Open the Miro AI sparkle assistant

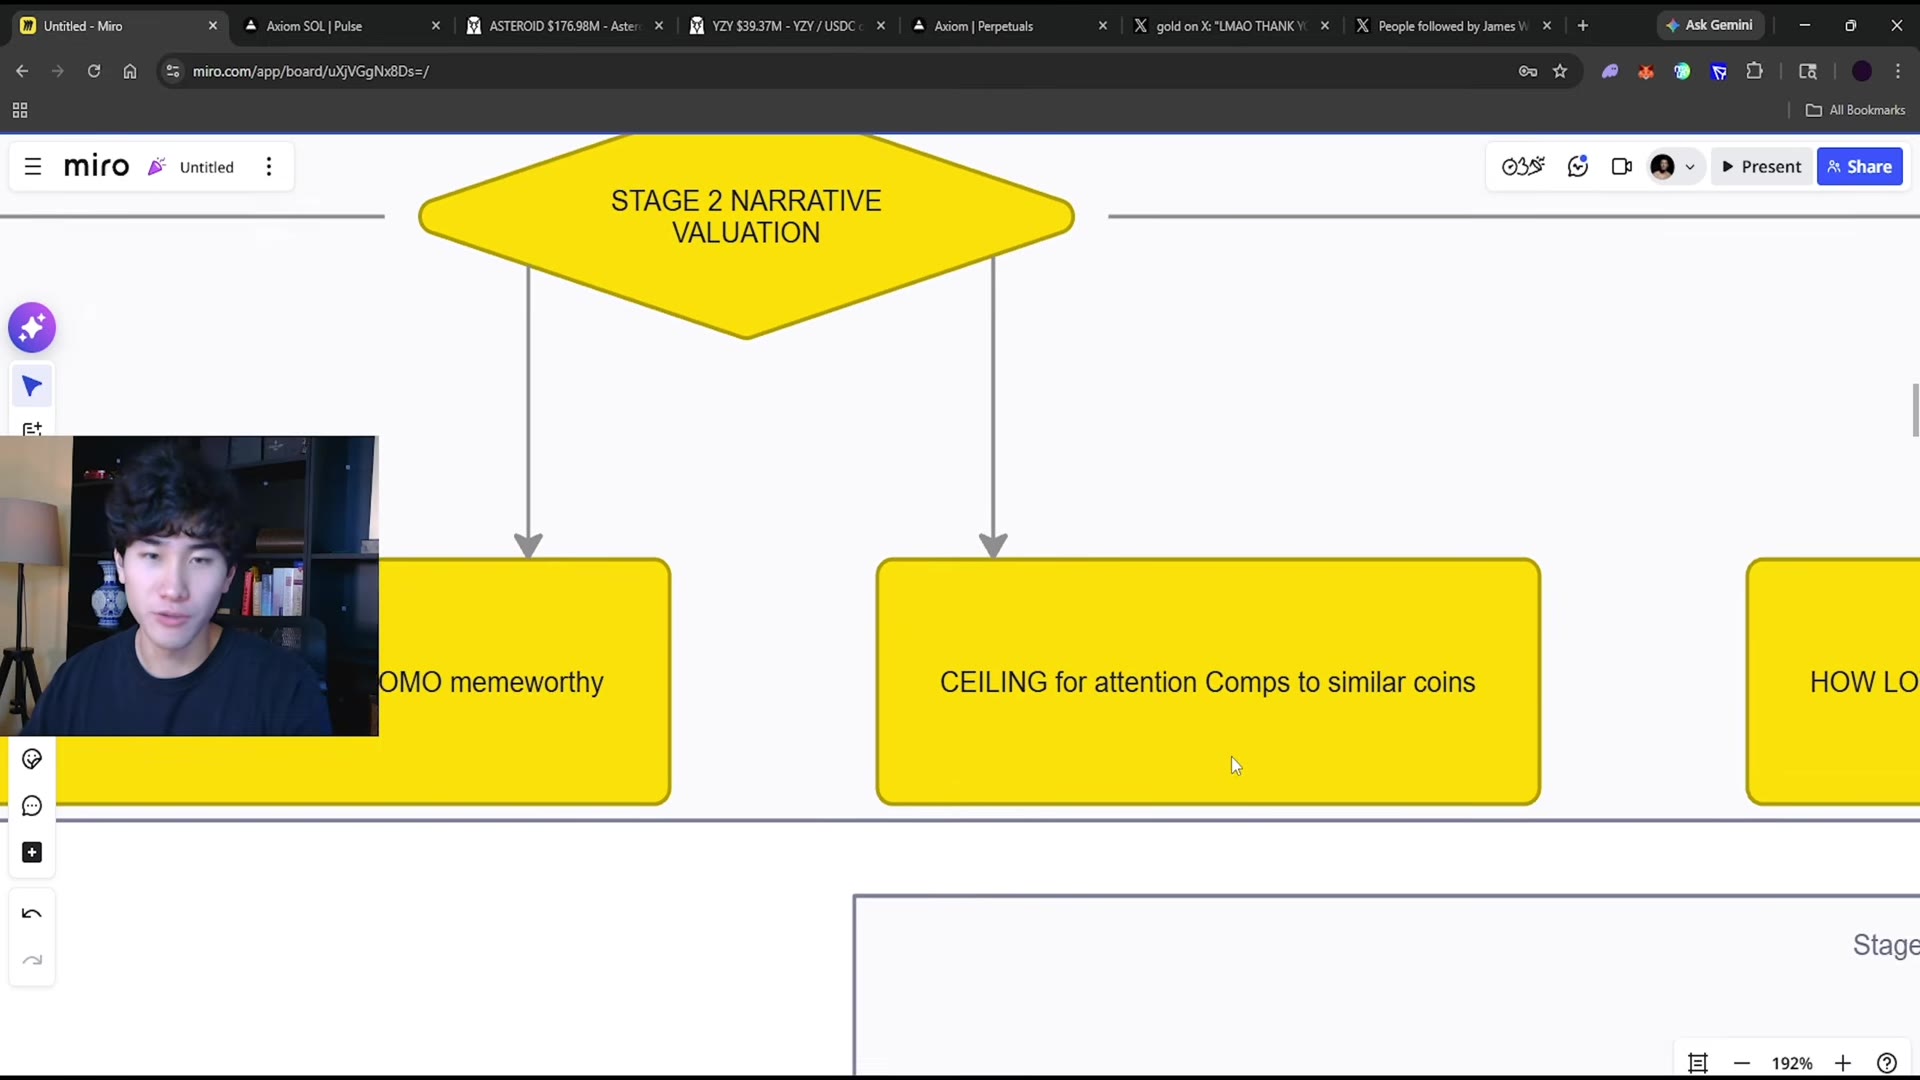[x=32, y=327]
